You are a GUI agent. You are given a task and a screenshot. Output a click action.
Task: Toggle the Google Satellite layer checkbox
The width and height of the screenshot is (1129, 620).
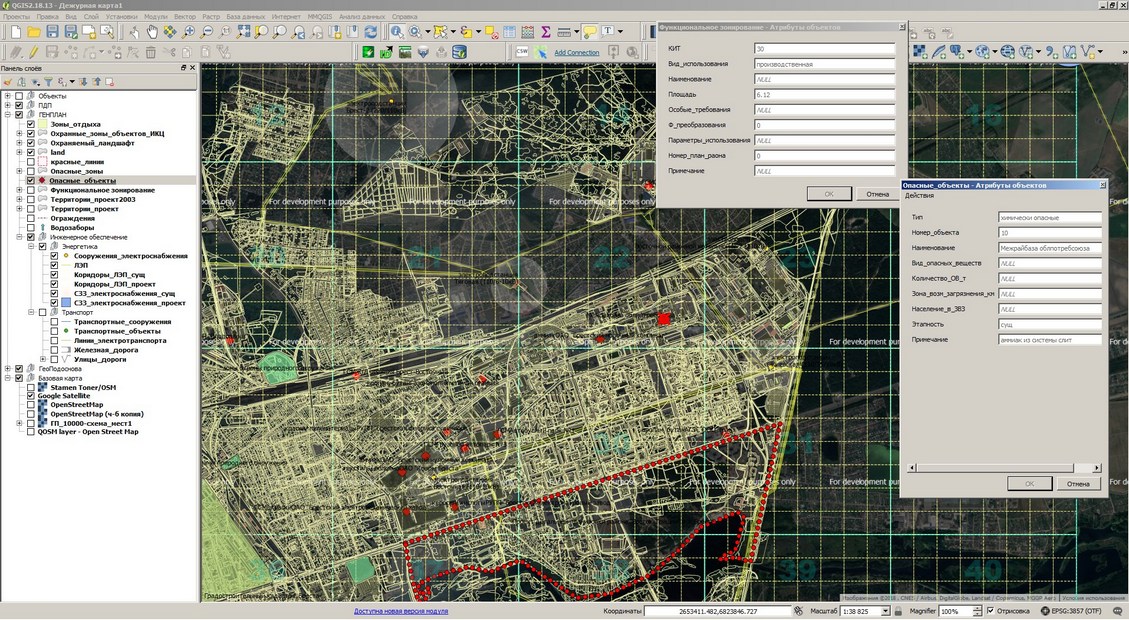(30, 396)
